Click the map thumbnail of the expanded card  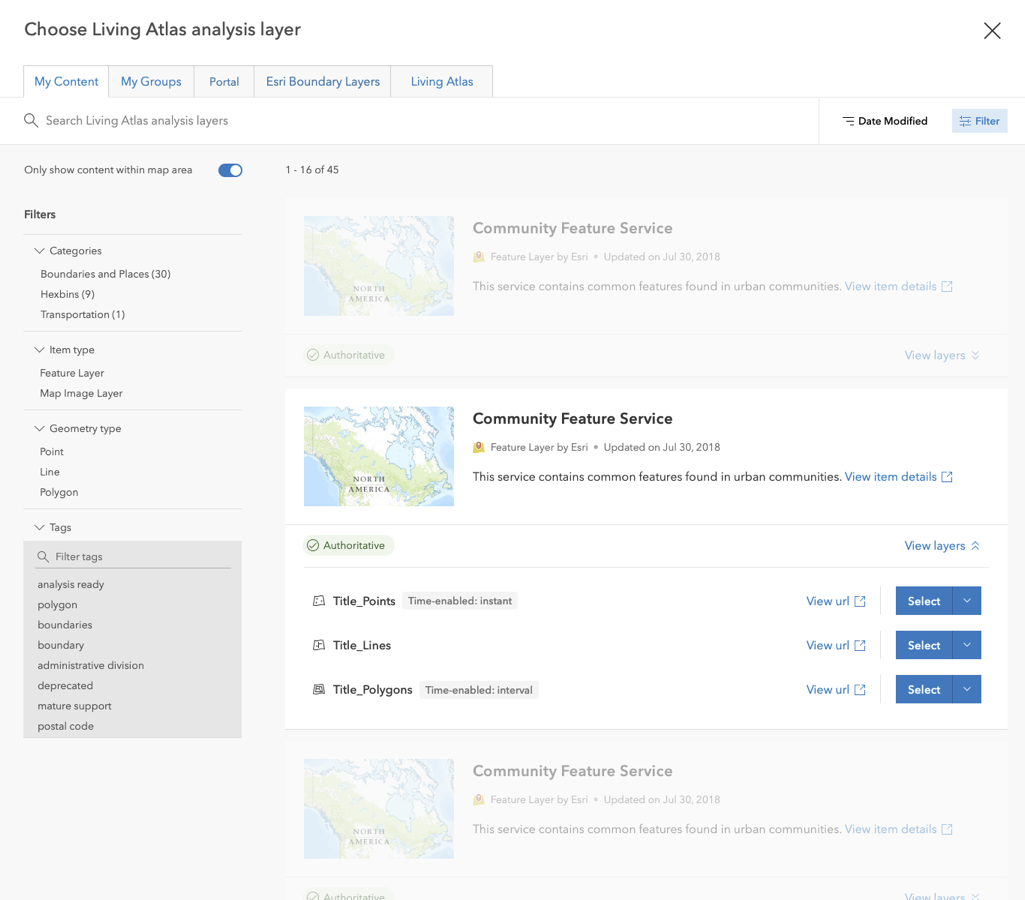pos(378,456)
